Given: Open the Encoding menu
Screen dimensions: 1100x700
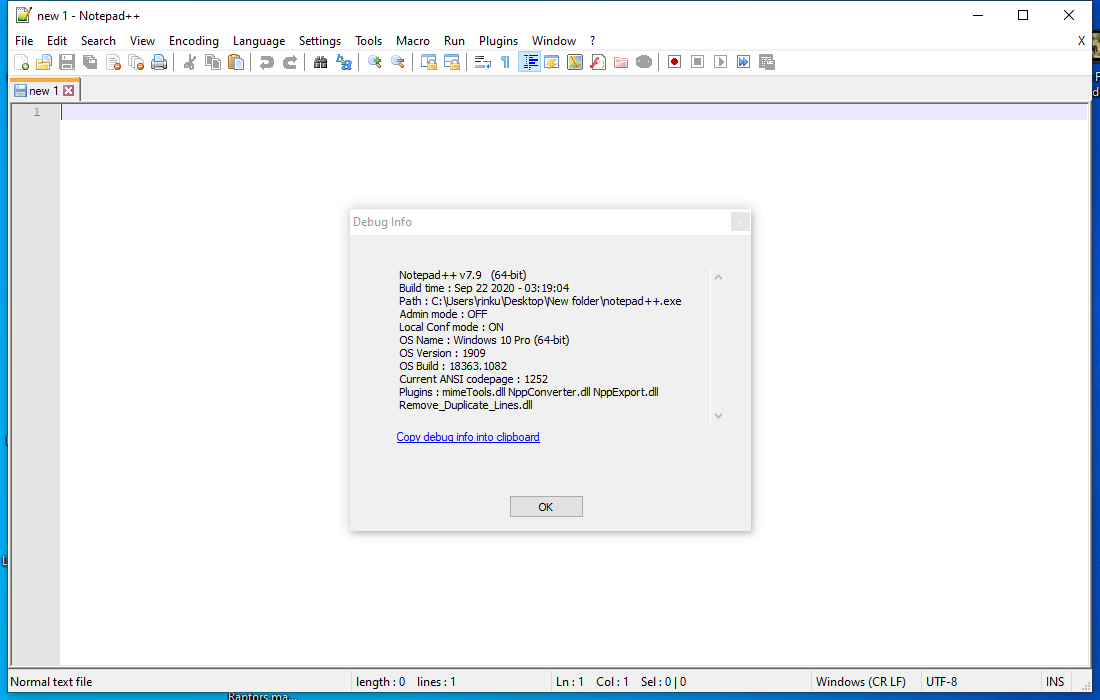Looking at the screenshot, I should [194, 41].
